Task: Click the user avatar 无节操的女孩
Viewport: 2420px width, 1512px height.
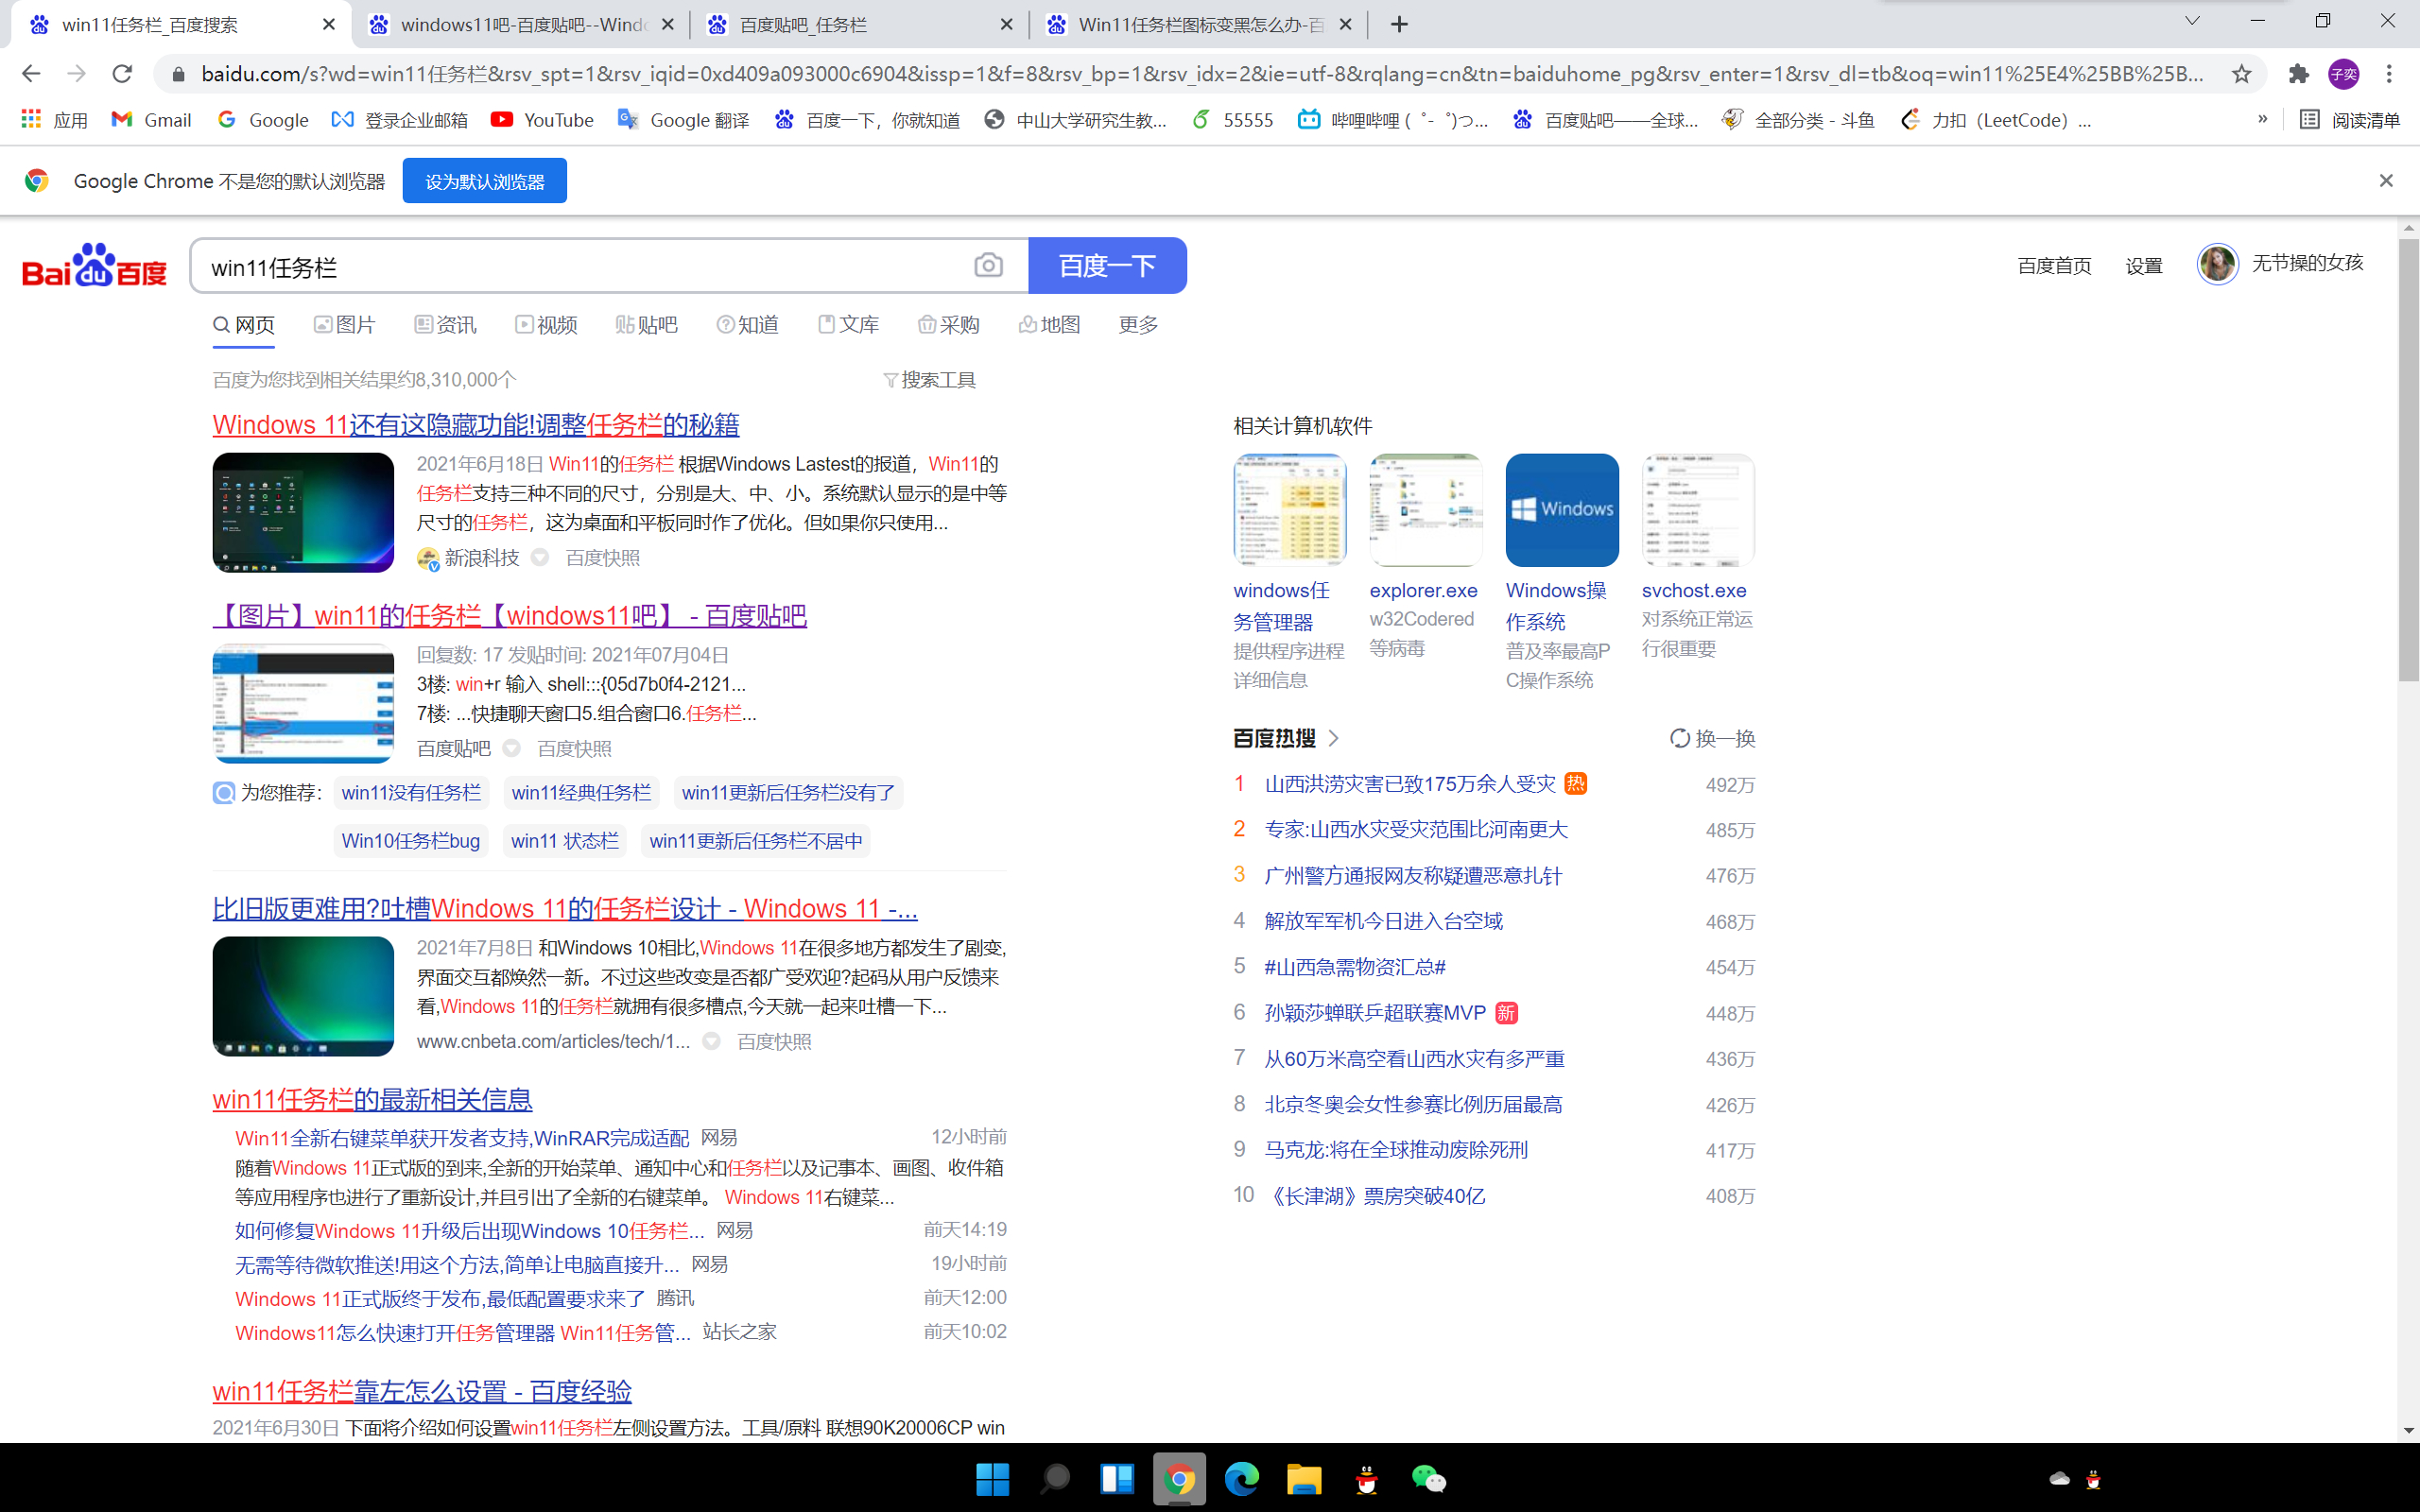Action: point(2216,264)
